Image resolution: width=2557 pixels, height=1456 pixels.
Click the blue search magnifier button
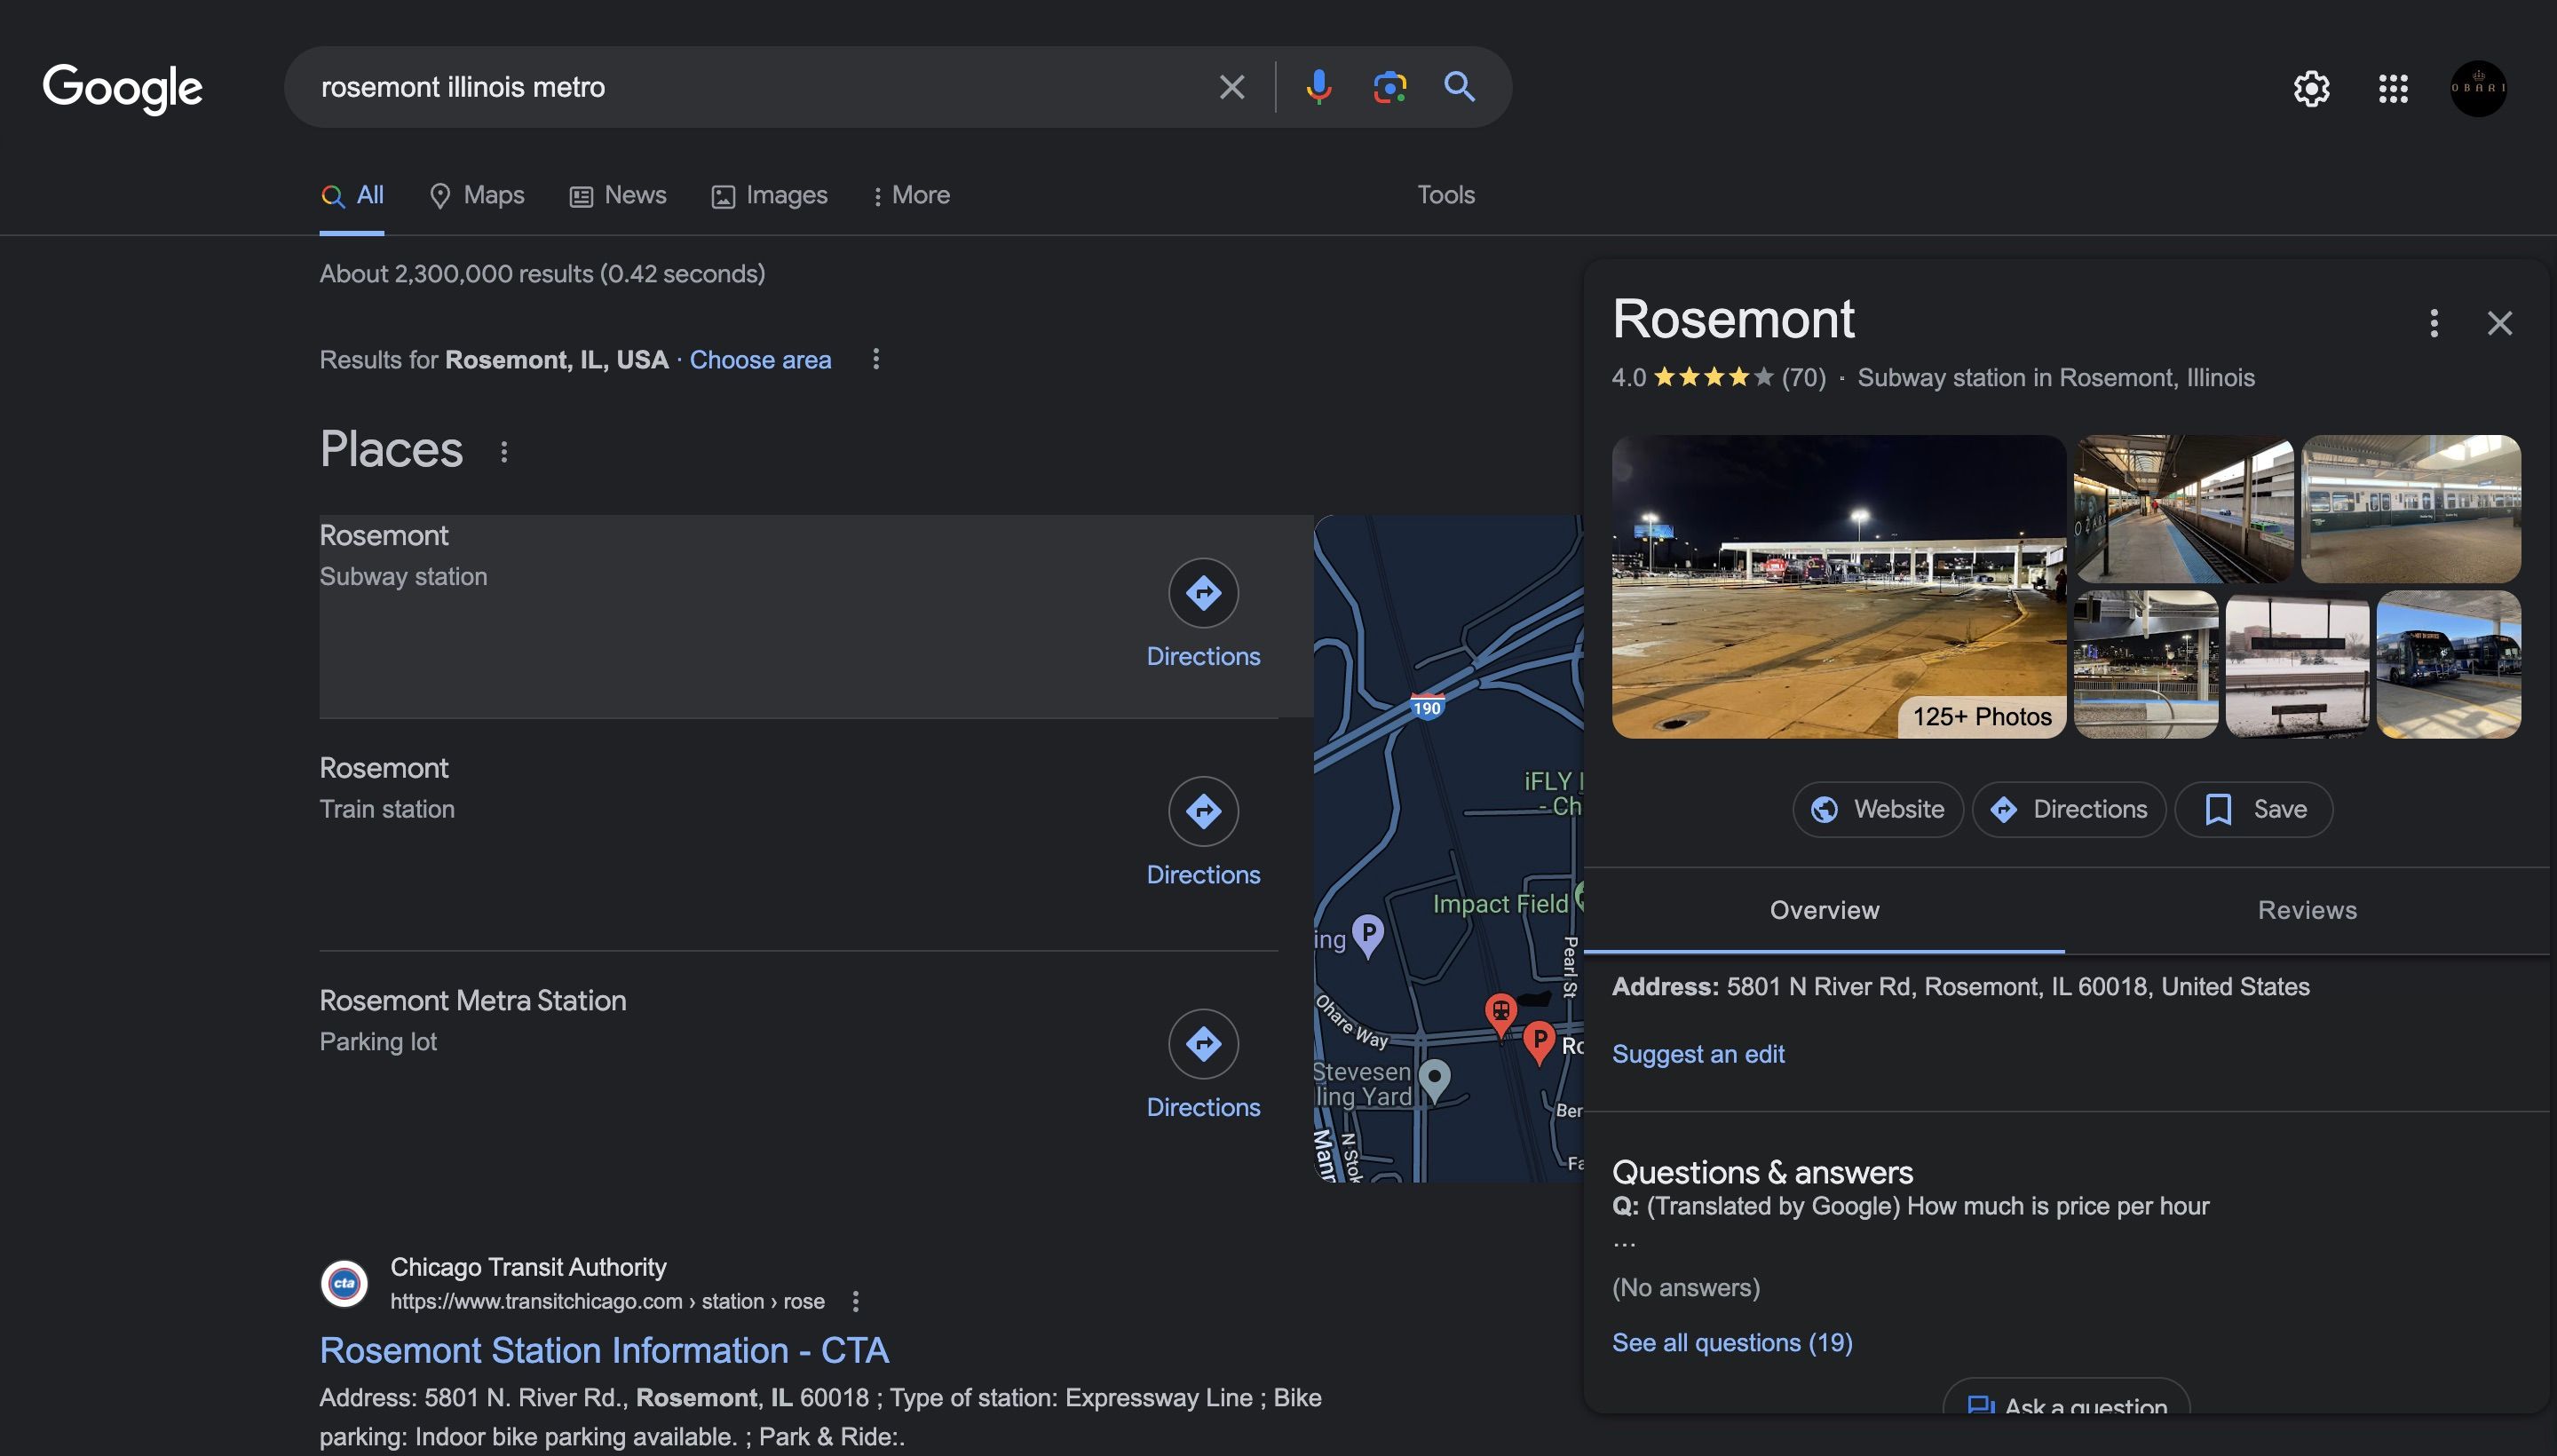(x=1459, y=87)
